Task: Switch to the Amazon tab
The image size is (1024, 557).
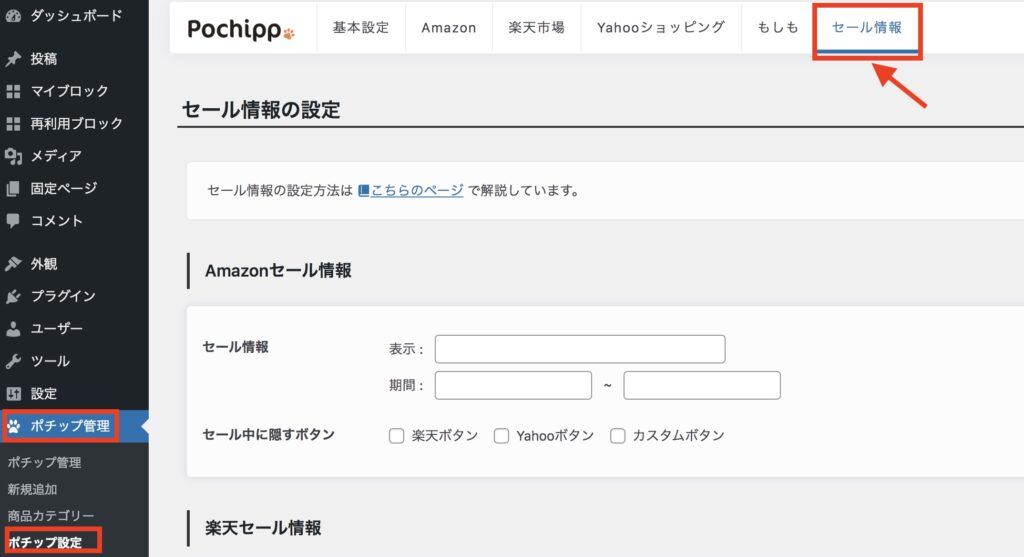Action: coord(449,27)
